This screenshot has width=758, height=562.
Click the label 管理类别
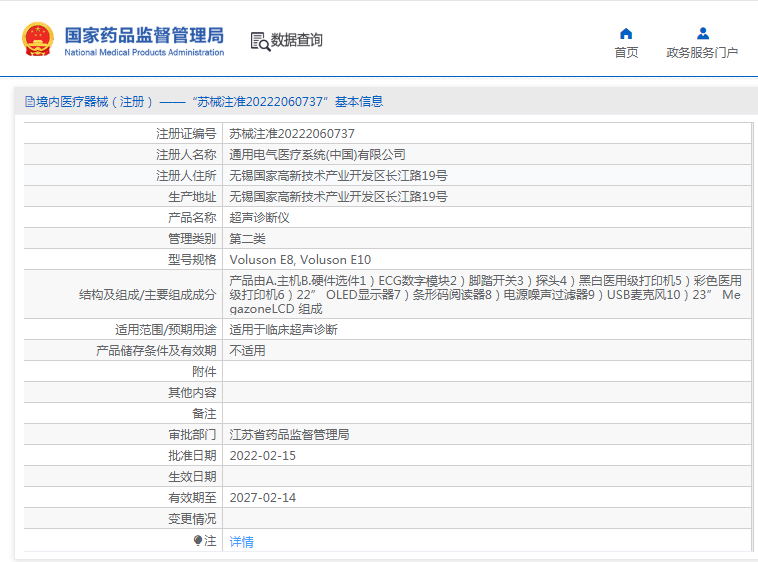[x=192, y=239]
